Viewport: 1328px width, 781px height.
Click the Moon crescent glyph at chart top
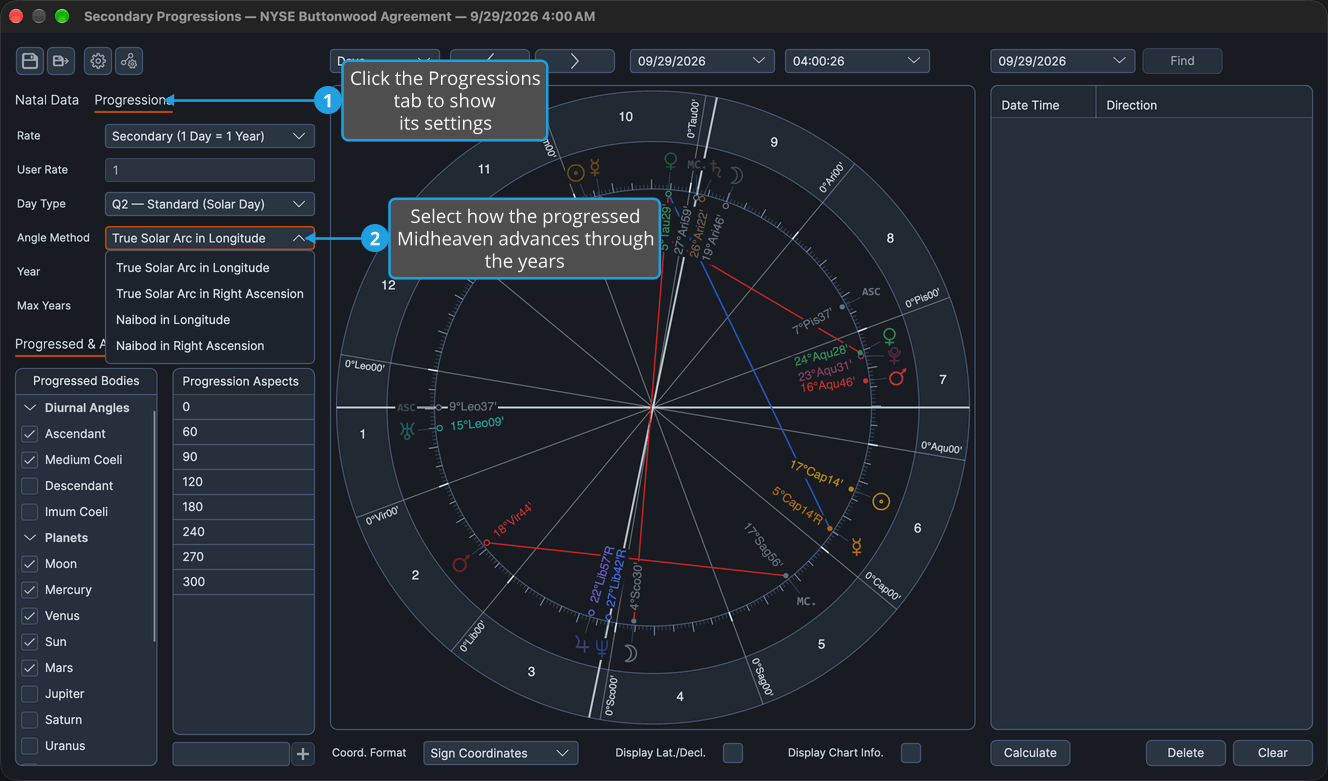coord(736,175)
